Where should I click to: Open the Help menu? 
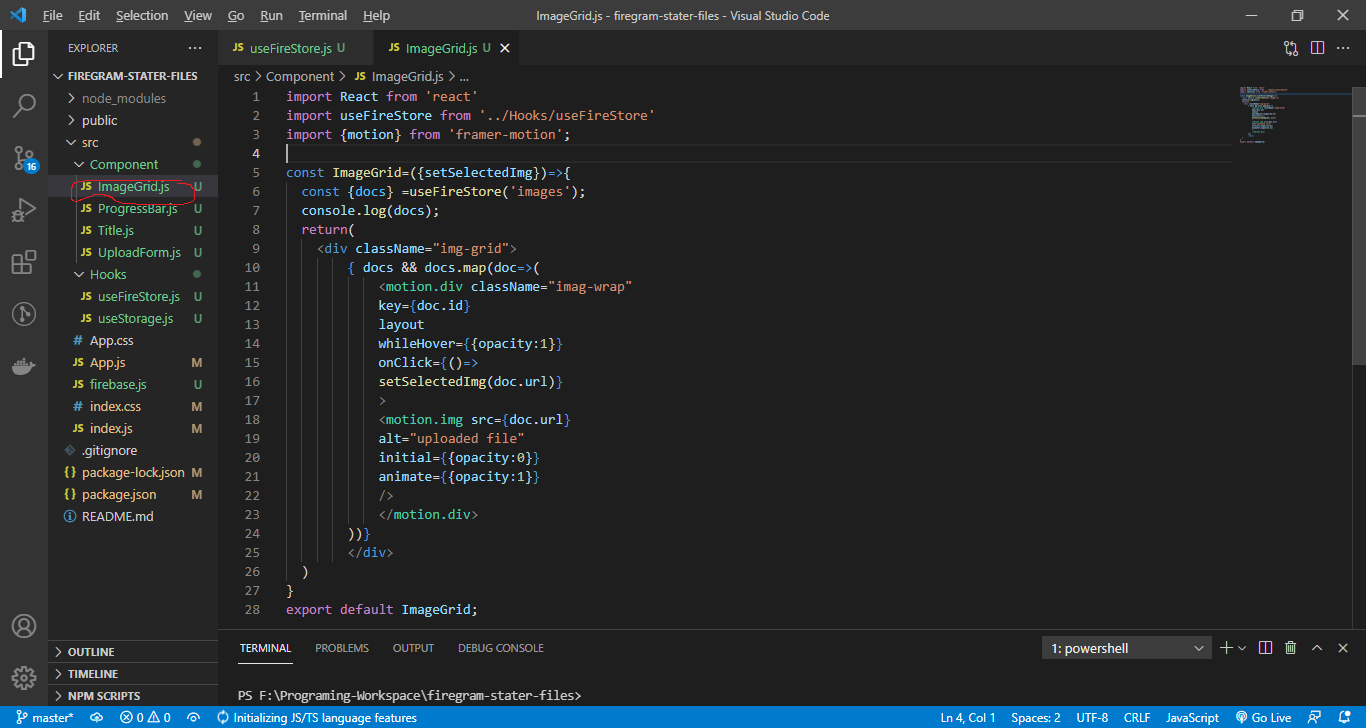(377, 16)
